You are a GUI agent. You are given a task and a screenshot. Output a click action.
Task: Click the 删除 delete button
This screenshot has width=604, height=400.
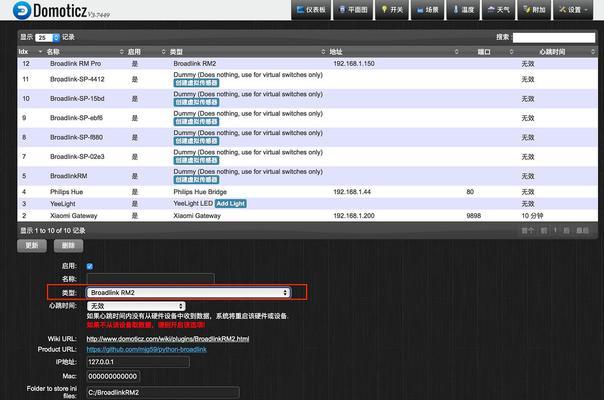coord(68,245)
